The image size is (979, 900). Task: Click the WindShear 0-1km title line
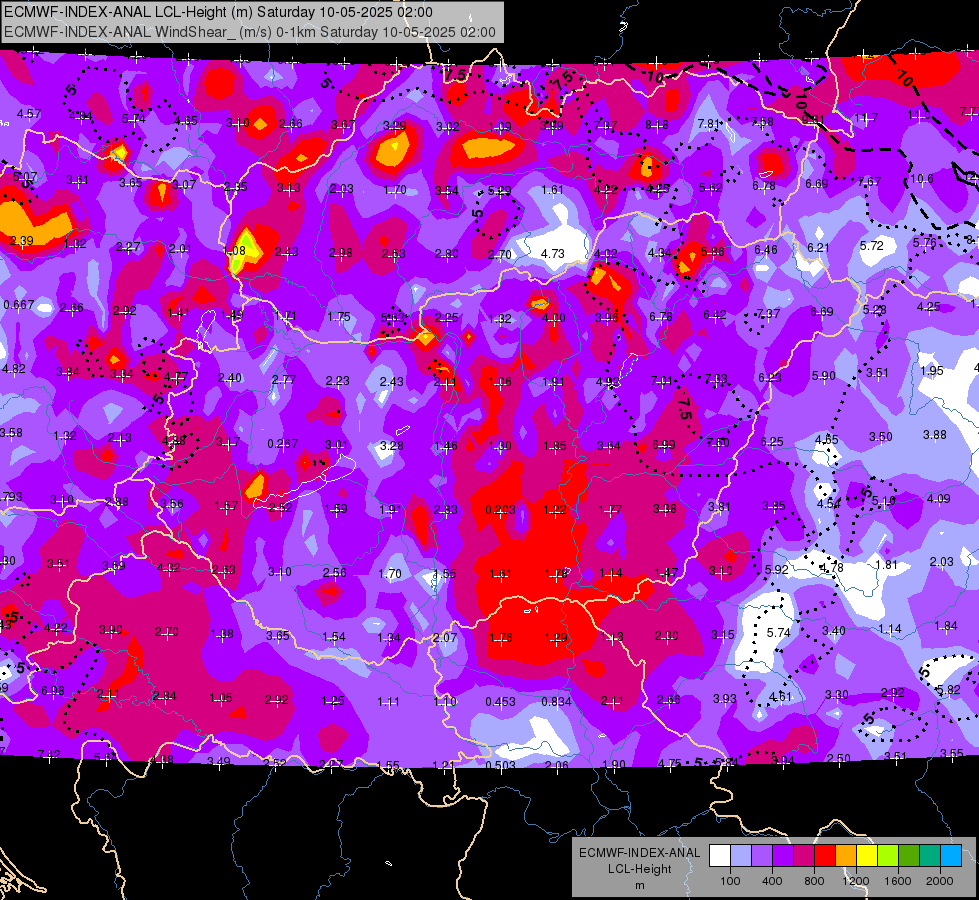250,32
